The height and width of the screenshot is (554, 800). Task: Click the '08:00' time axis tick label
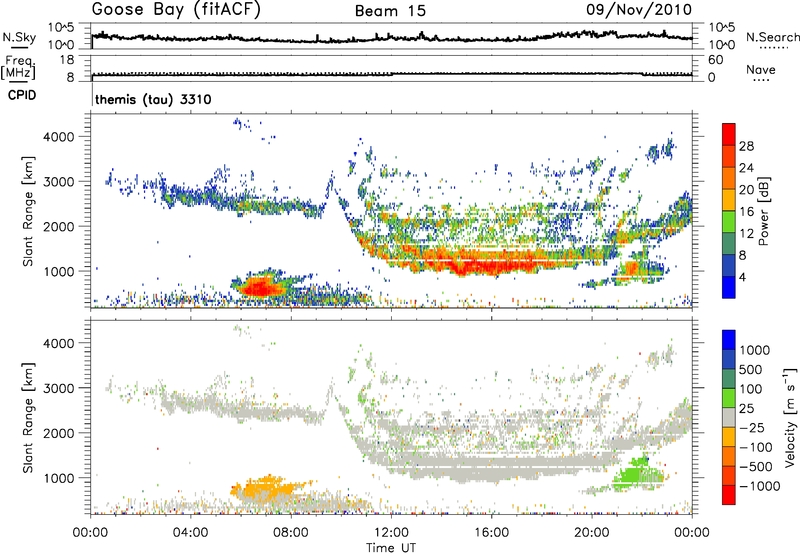(x=291, y=532)
